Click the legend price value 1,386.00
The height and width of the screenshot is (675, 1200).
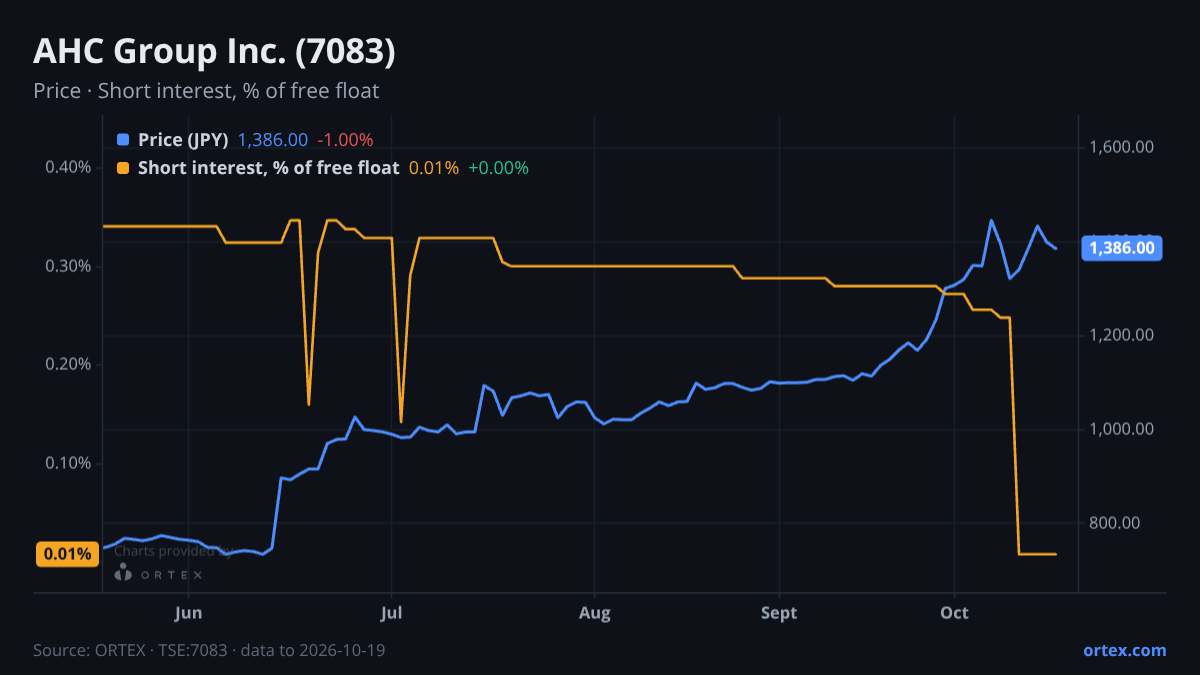(273, 140)
